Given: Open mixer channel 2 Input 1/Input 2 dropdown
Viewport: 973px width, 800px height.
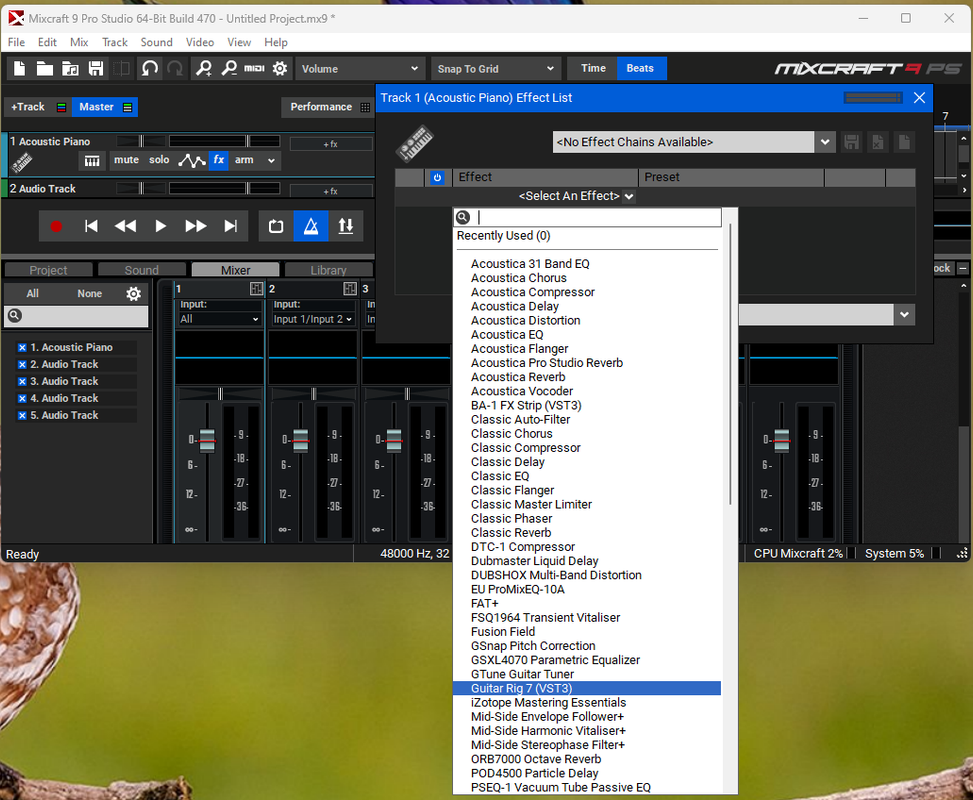Looking at the screenshot, I should (x=313, y=319).
